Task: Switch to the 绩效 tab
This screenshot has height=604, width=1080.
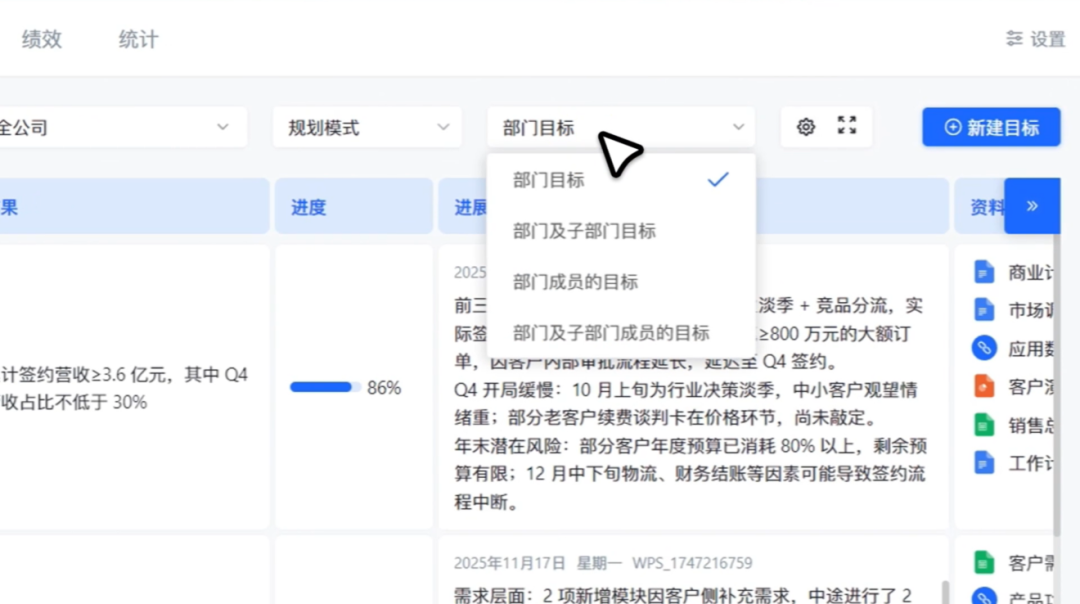Action: pos(42,39)
